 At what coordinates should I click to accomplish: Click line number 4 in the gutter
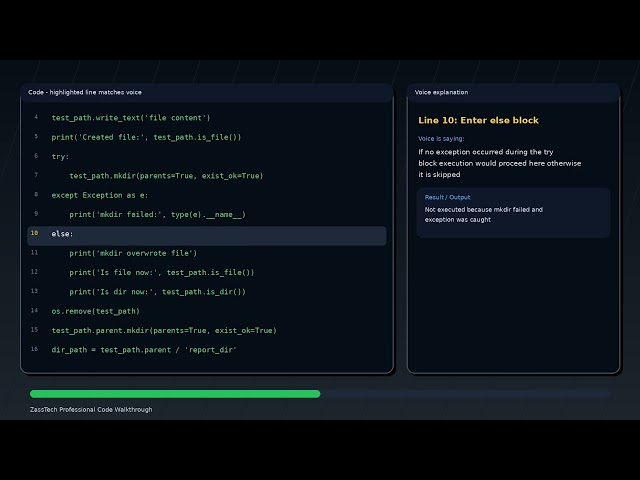coord(36,117)
